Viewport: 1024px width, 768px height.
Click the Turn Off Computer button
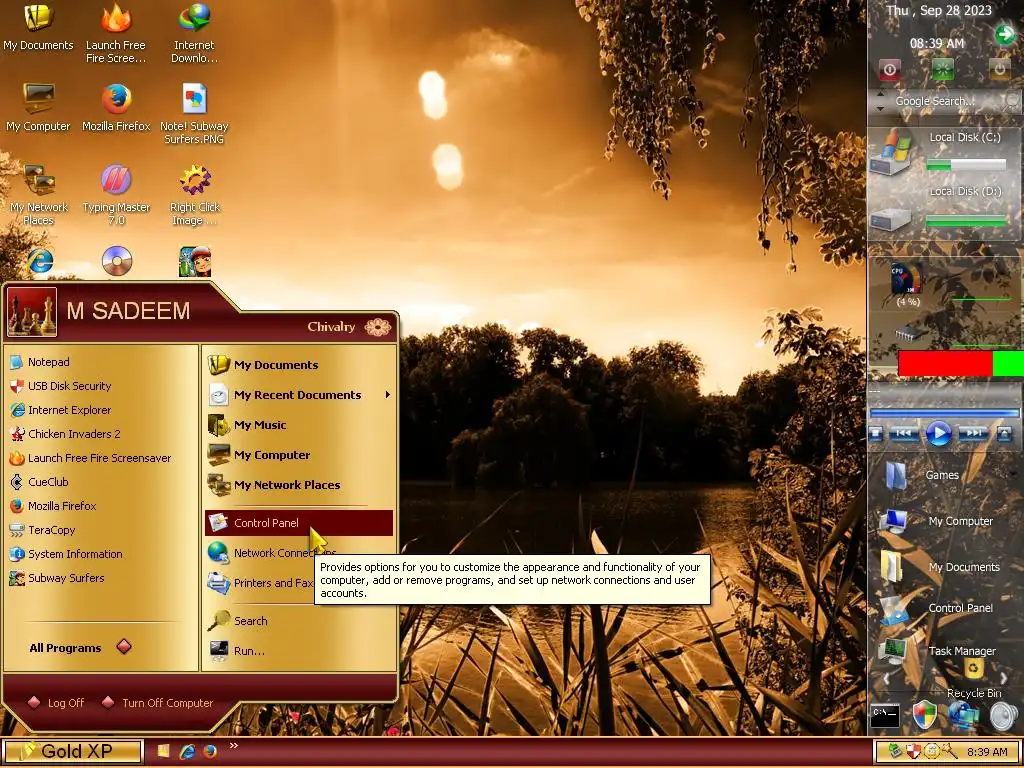(158, 703)
